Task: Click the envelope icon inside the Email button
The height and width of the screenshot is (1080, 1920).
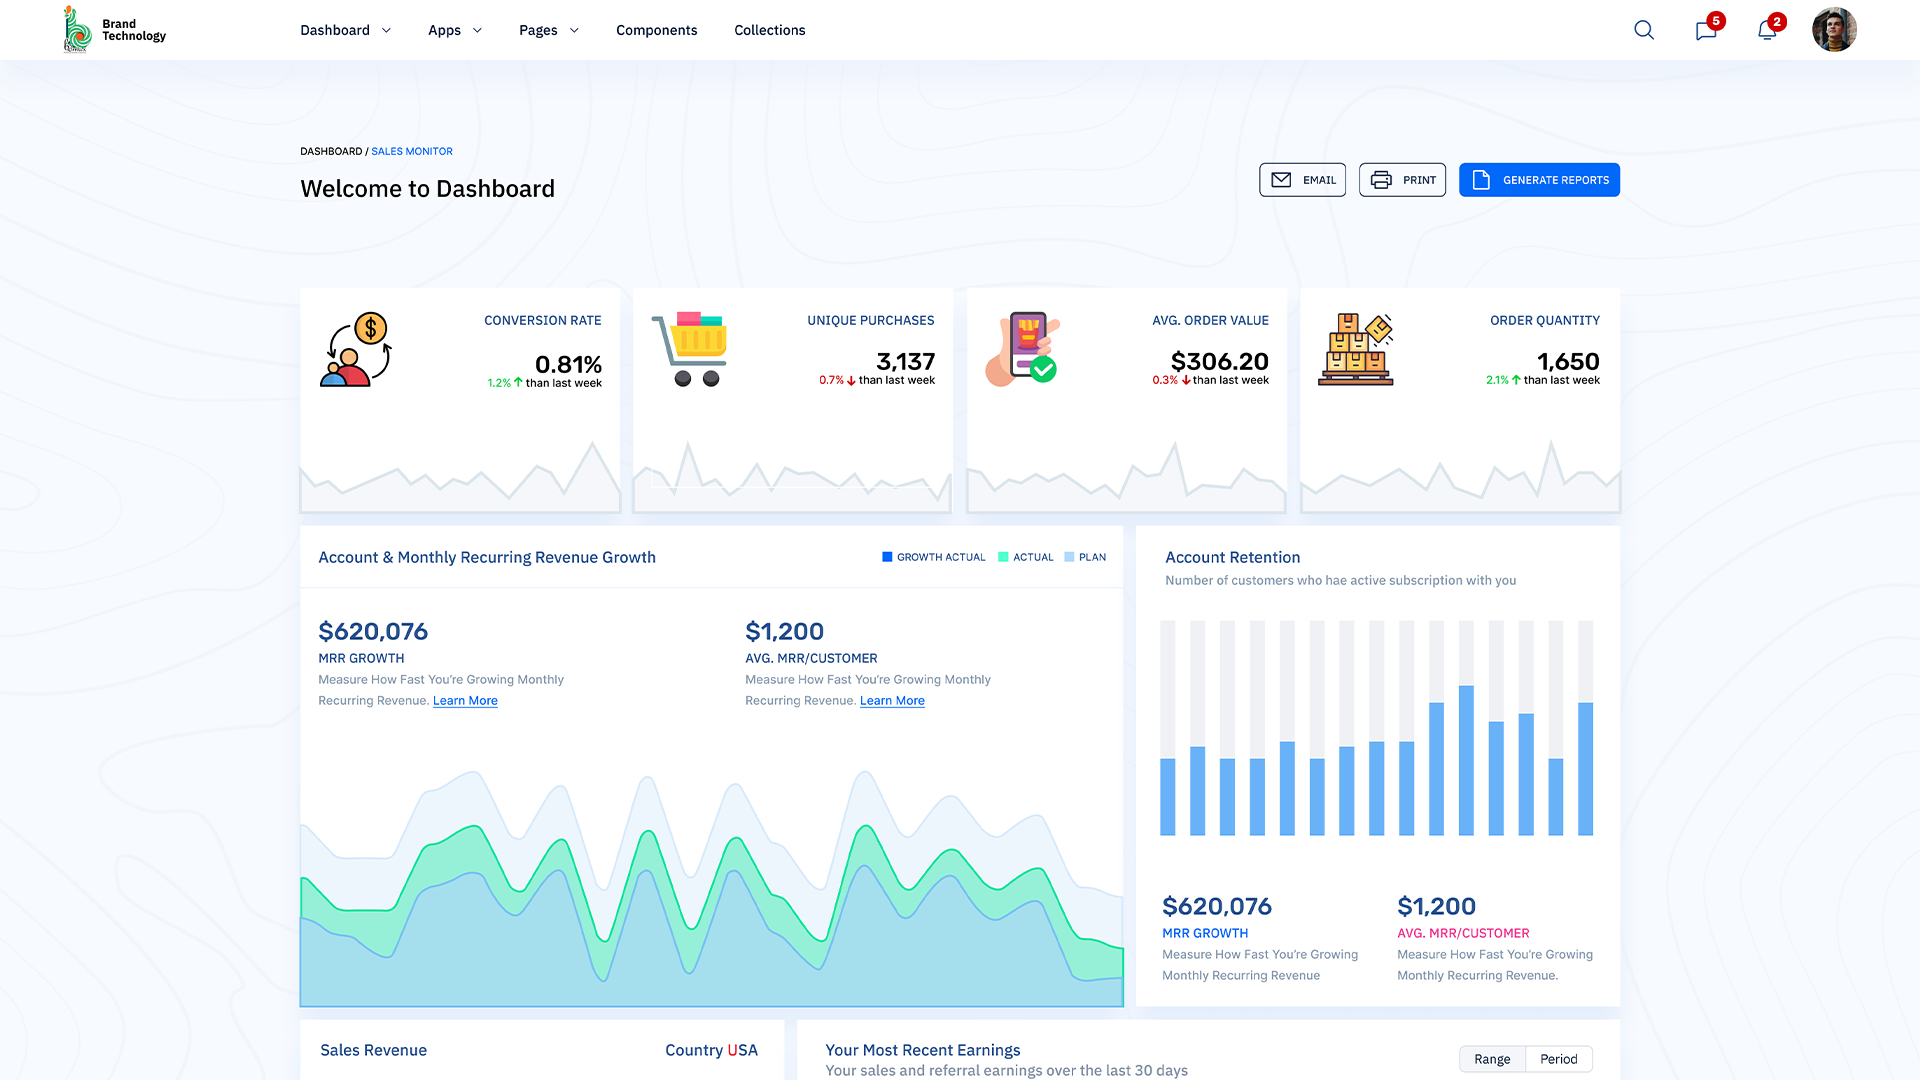Action: pos(1282,180)
